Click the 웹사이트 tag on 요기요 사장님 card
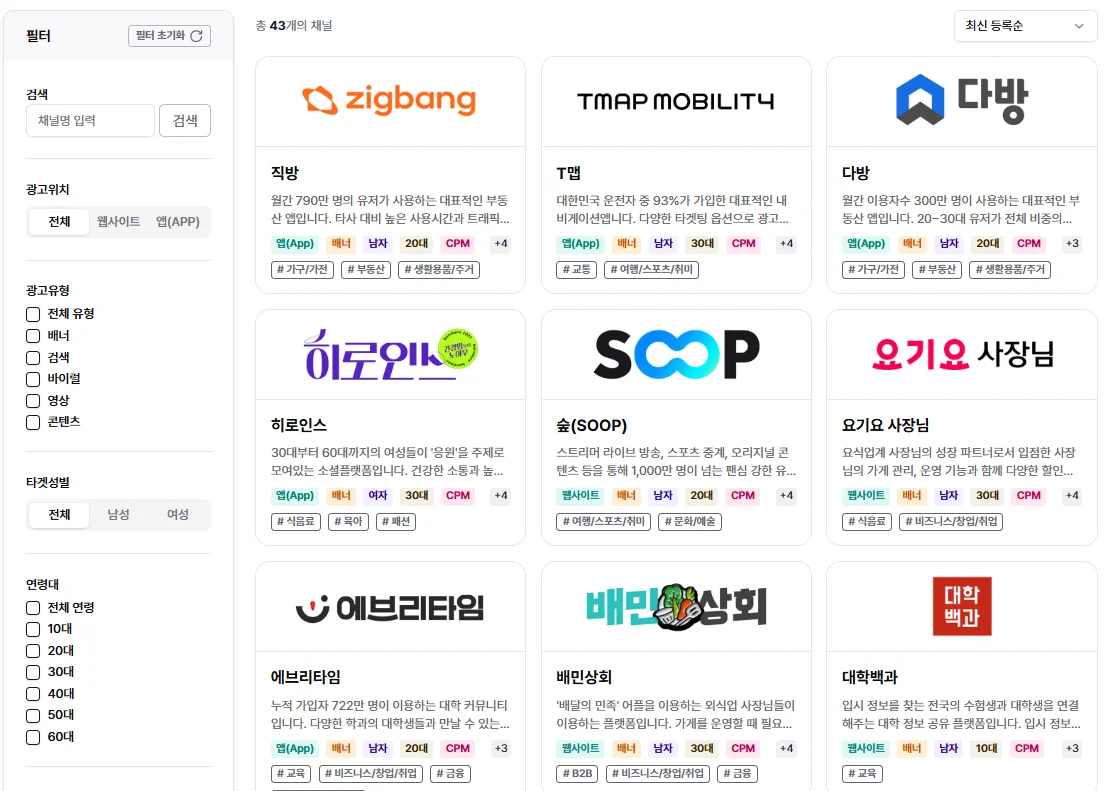This screenshot has width=1104, height=791. coord(866,496)
